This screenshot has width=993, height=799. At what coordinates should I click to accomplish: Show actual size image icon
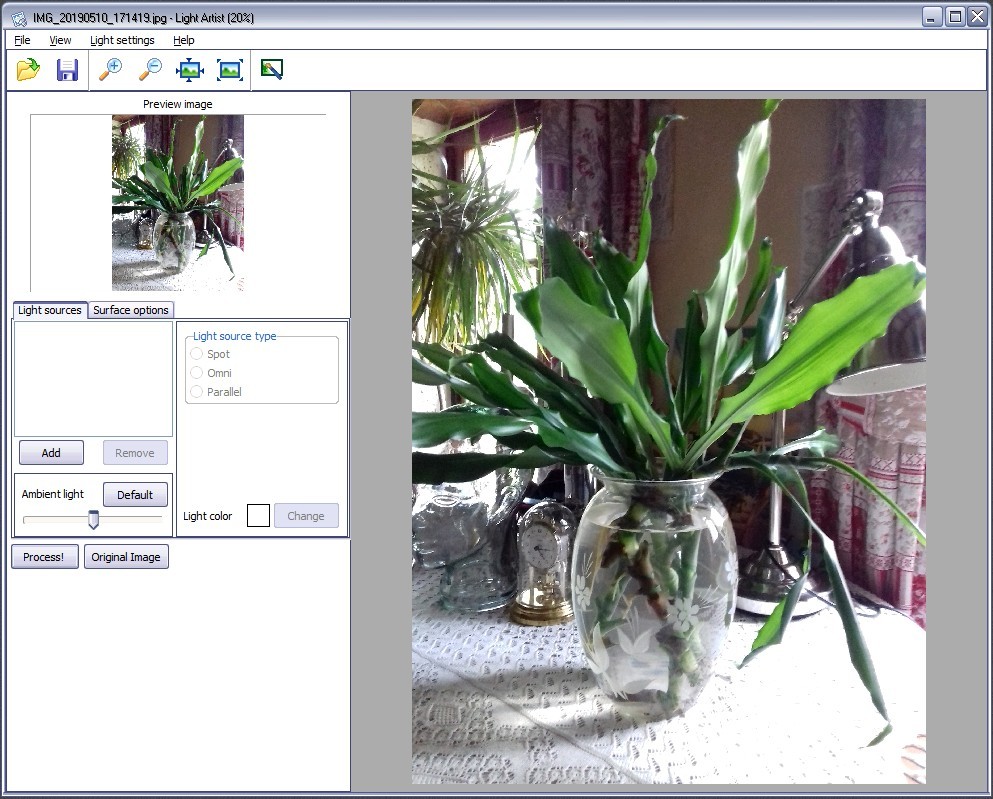230,70
